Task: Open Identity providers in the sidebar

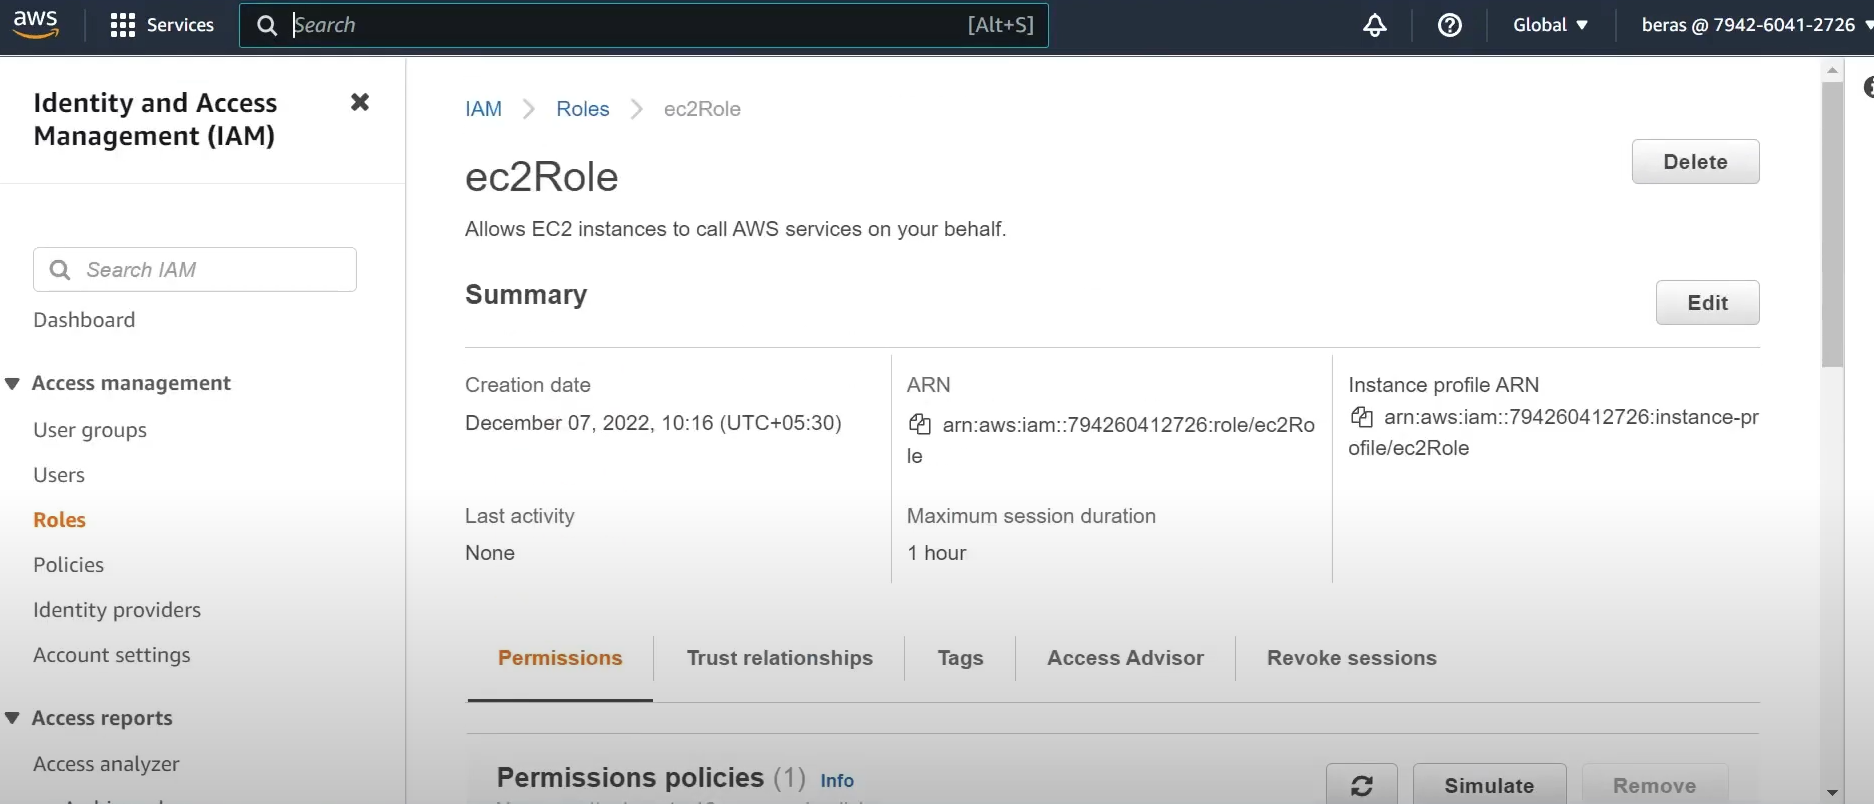Action: [x=117, y=610]
